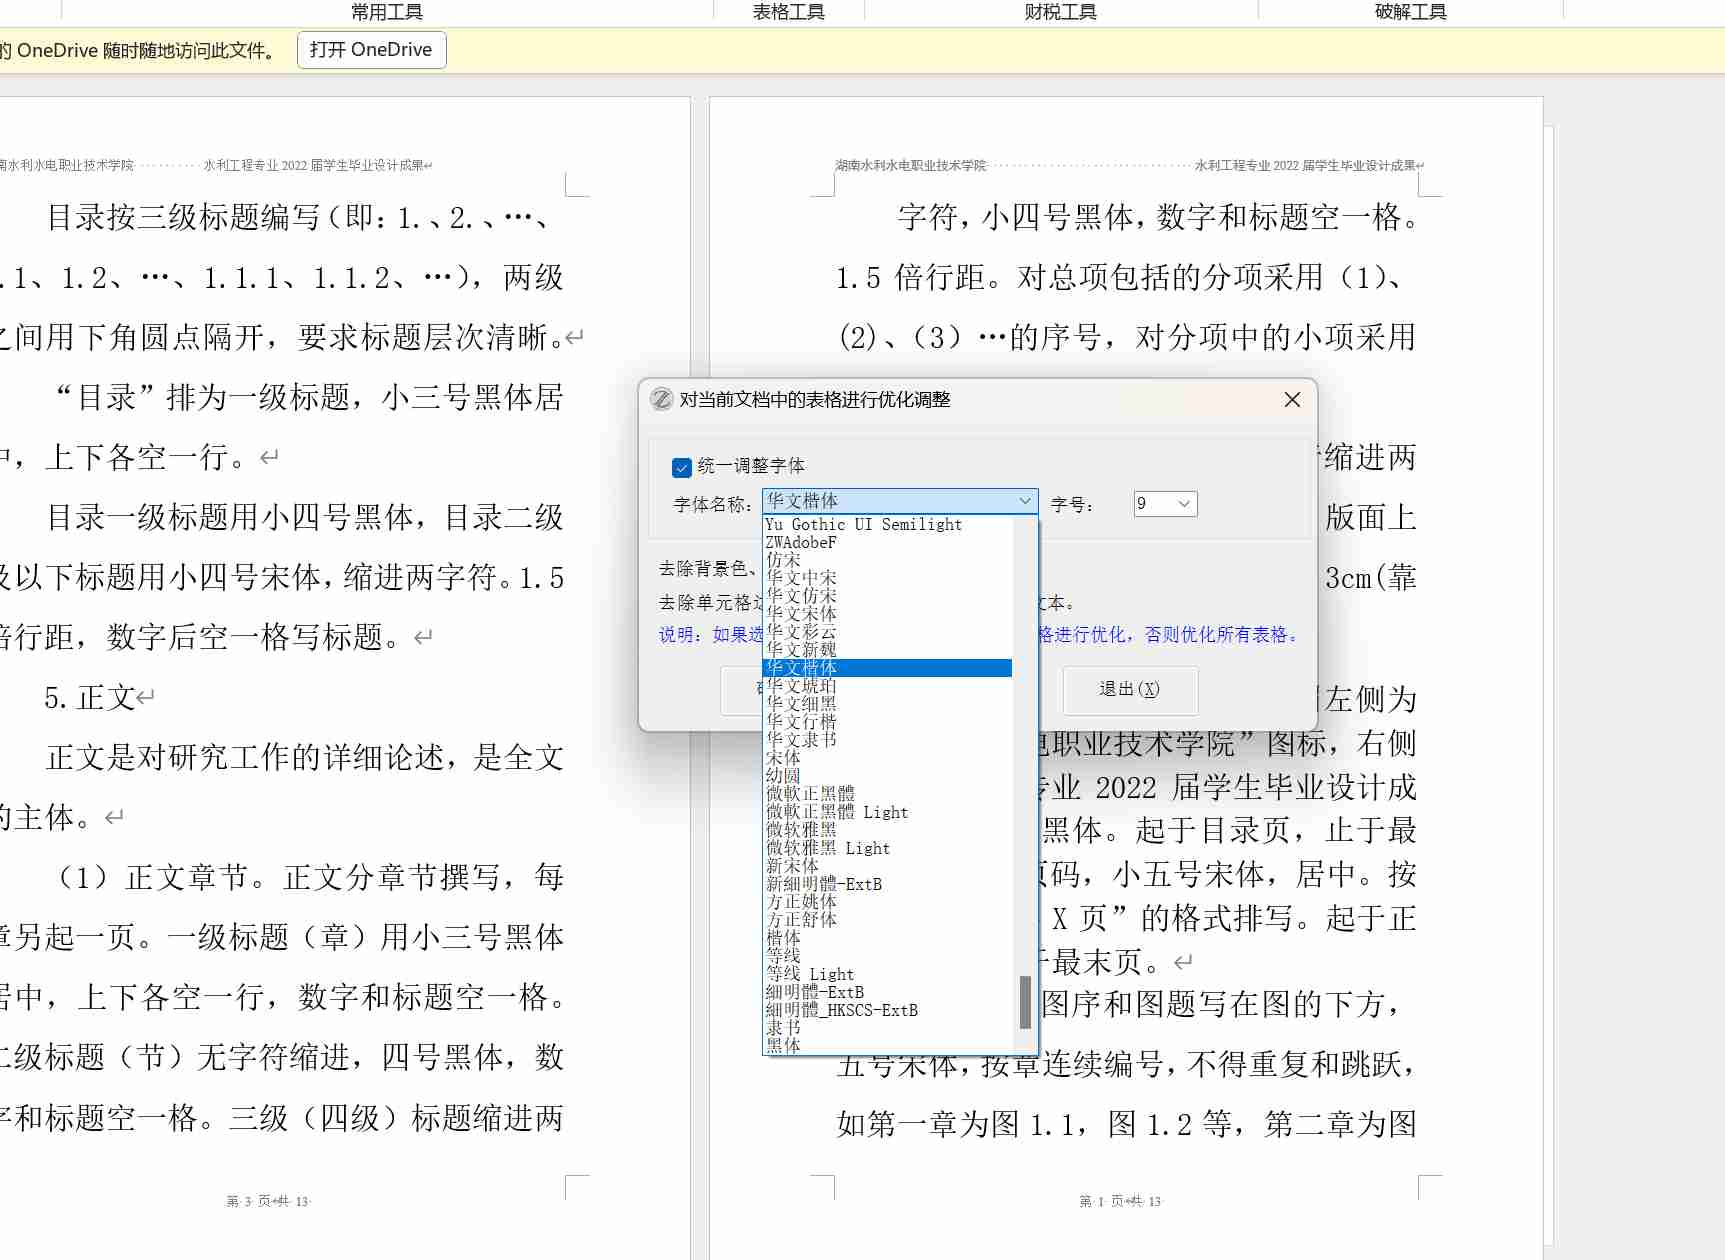Choose 仿宋 in the font list

[784, 560]
